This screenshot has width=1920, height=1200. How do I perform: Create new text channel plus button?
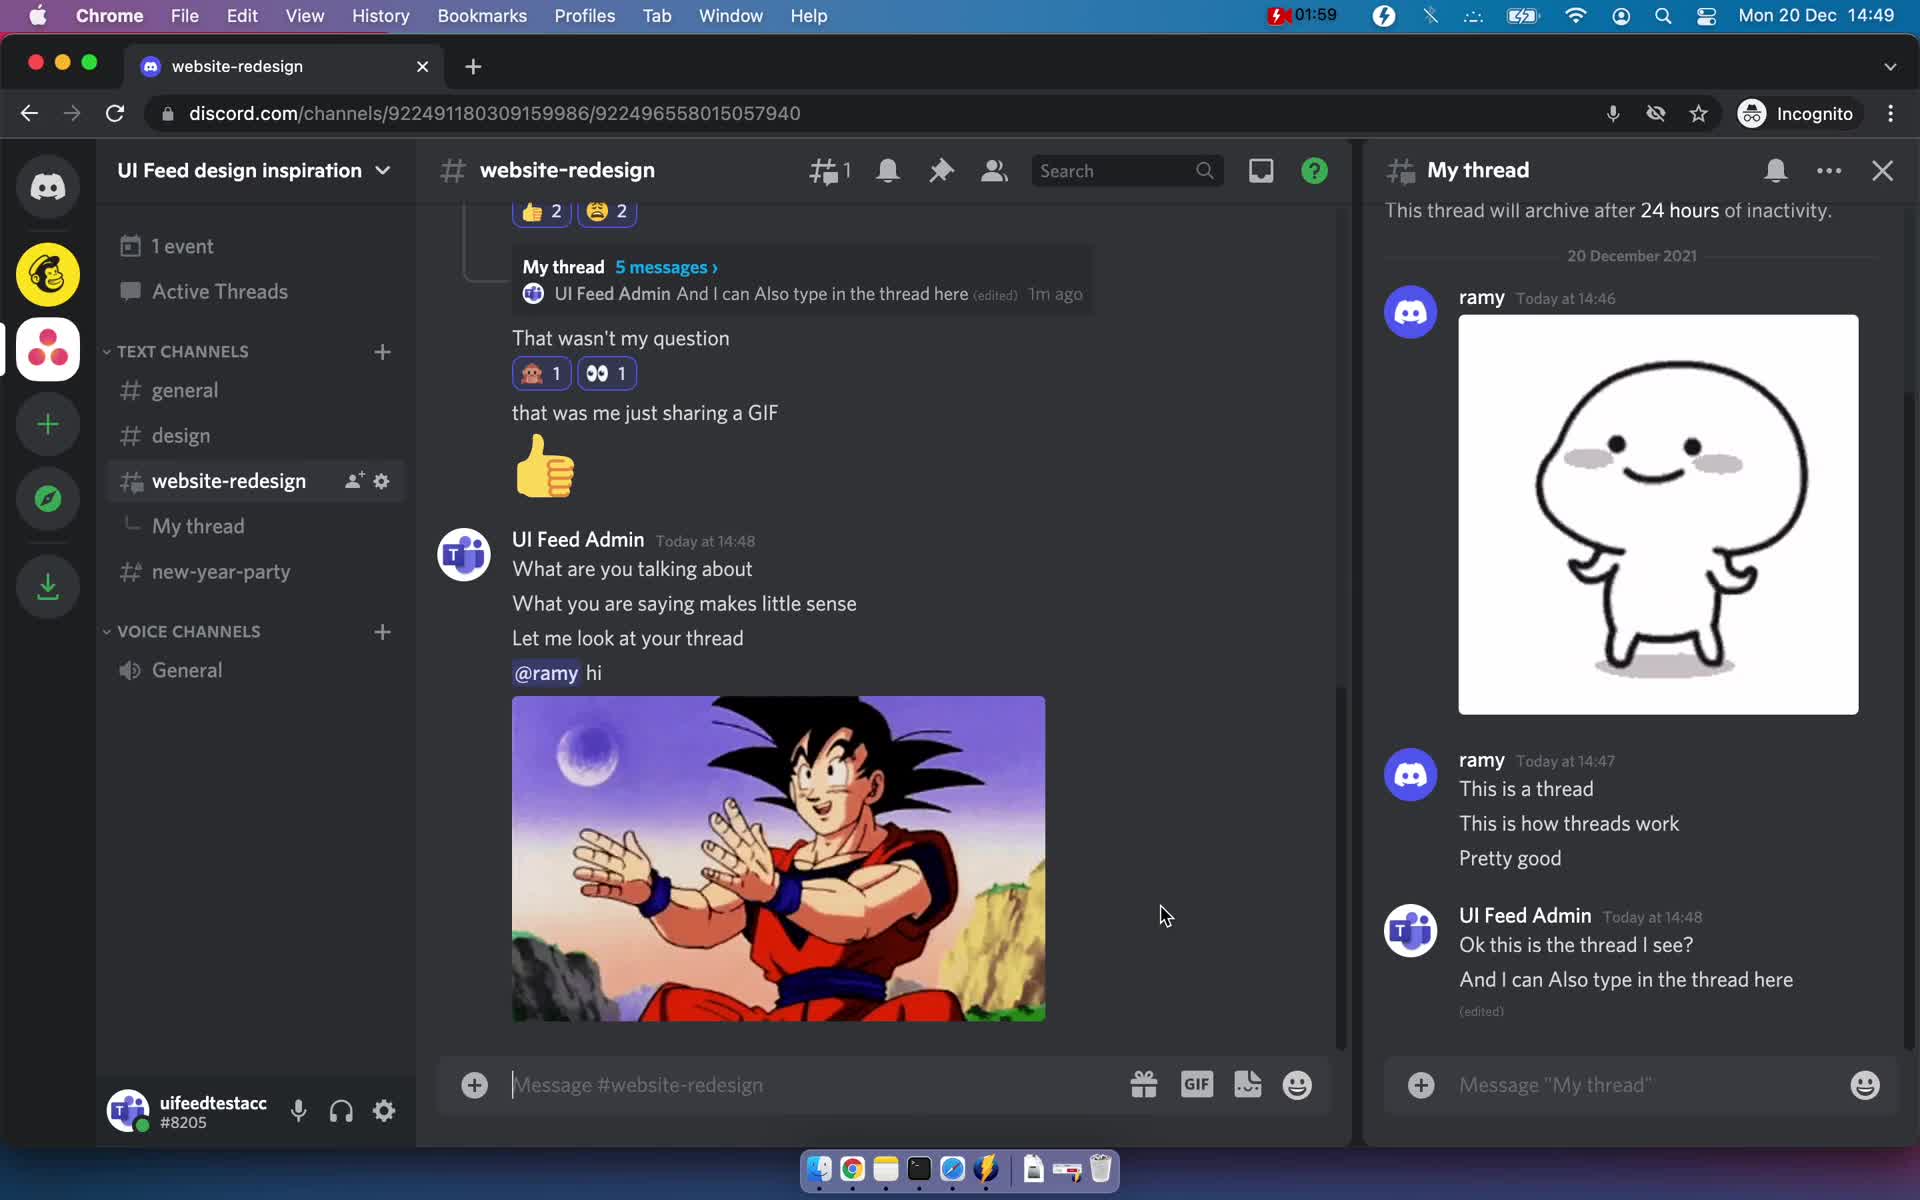coord(382,352)
